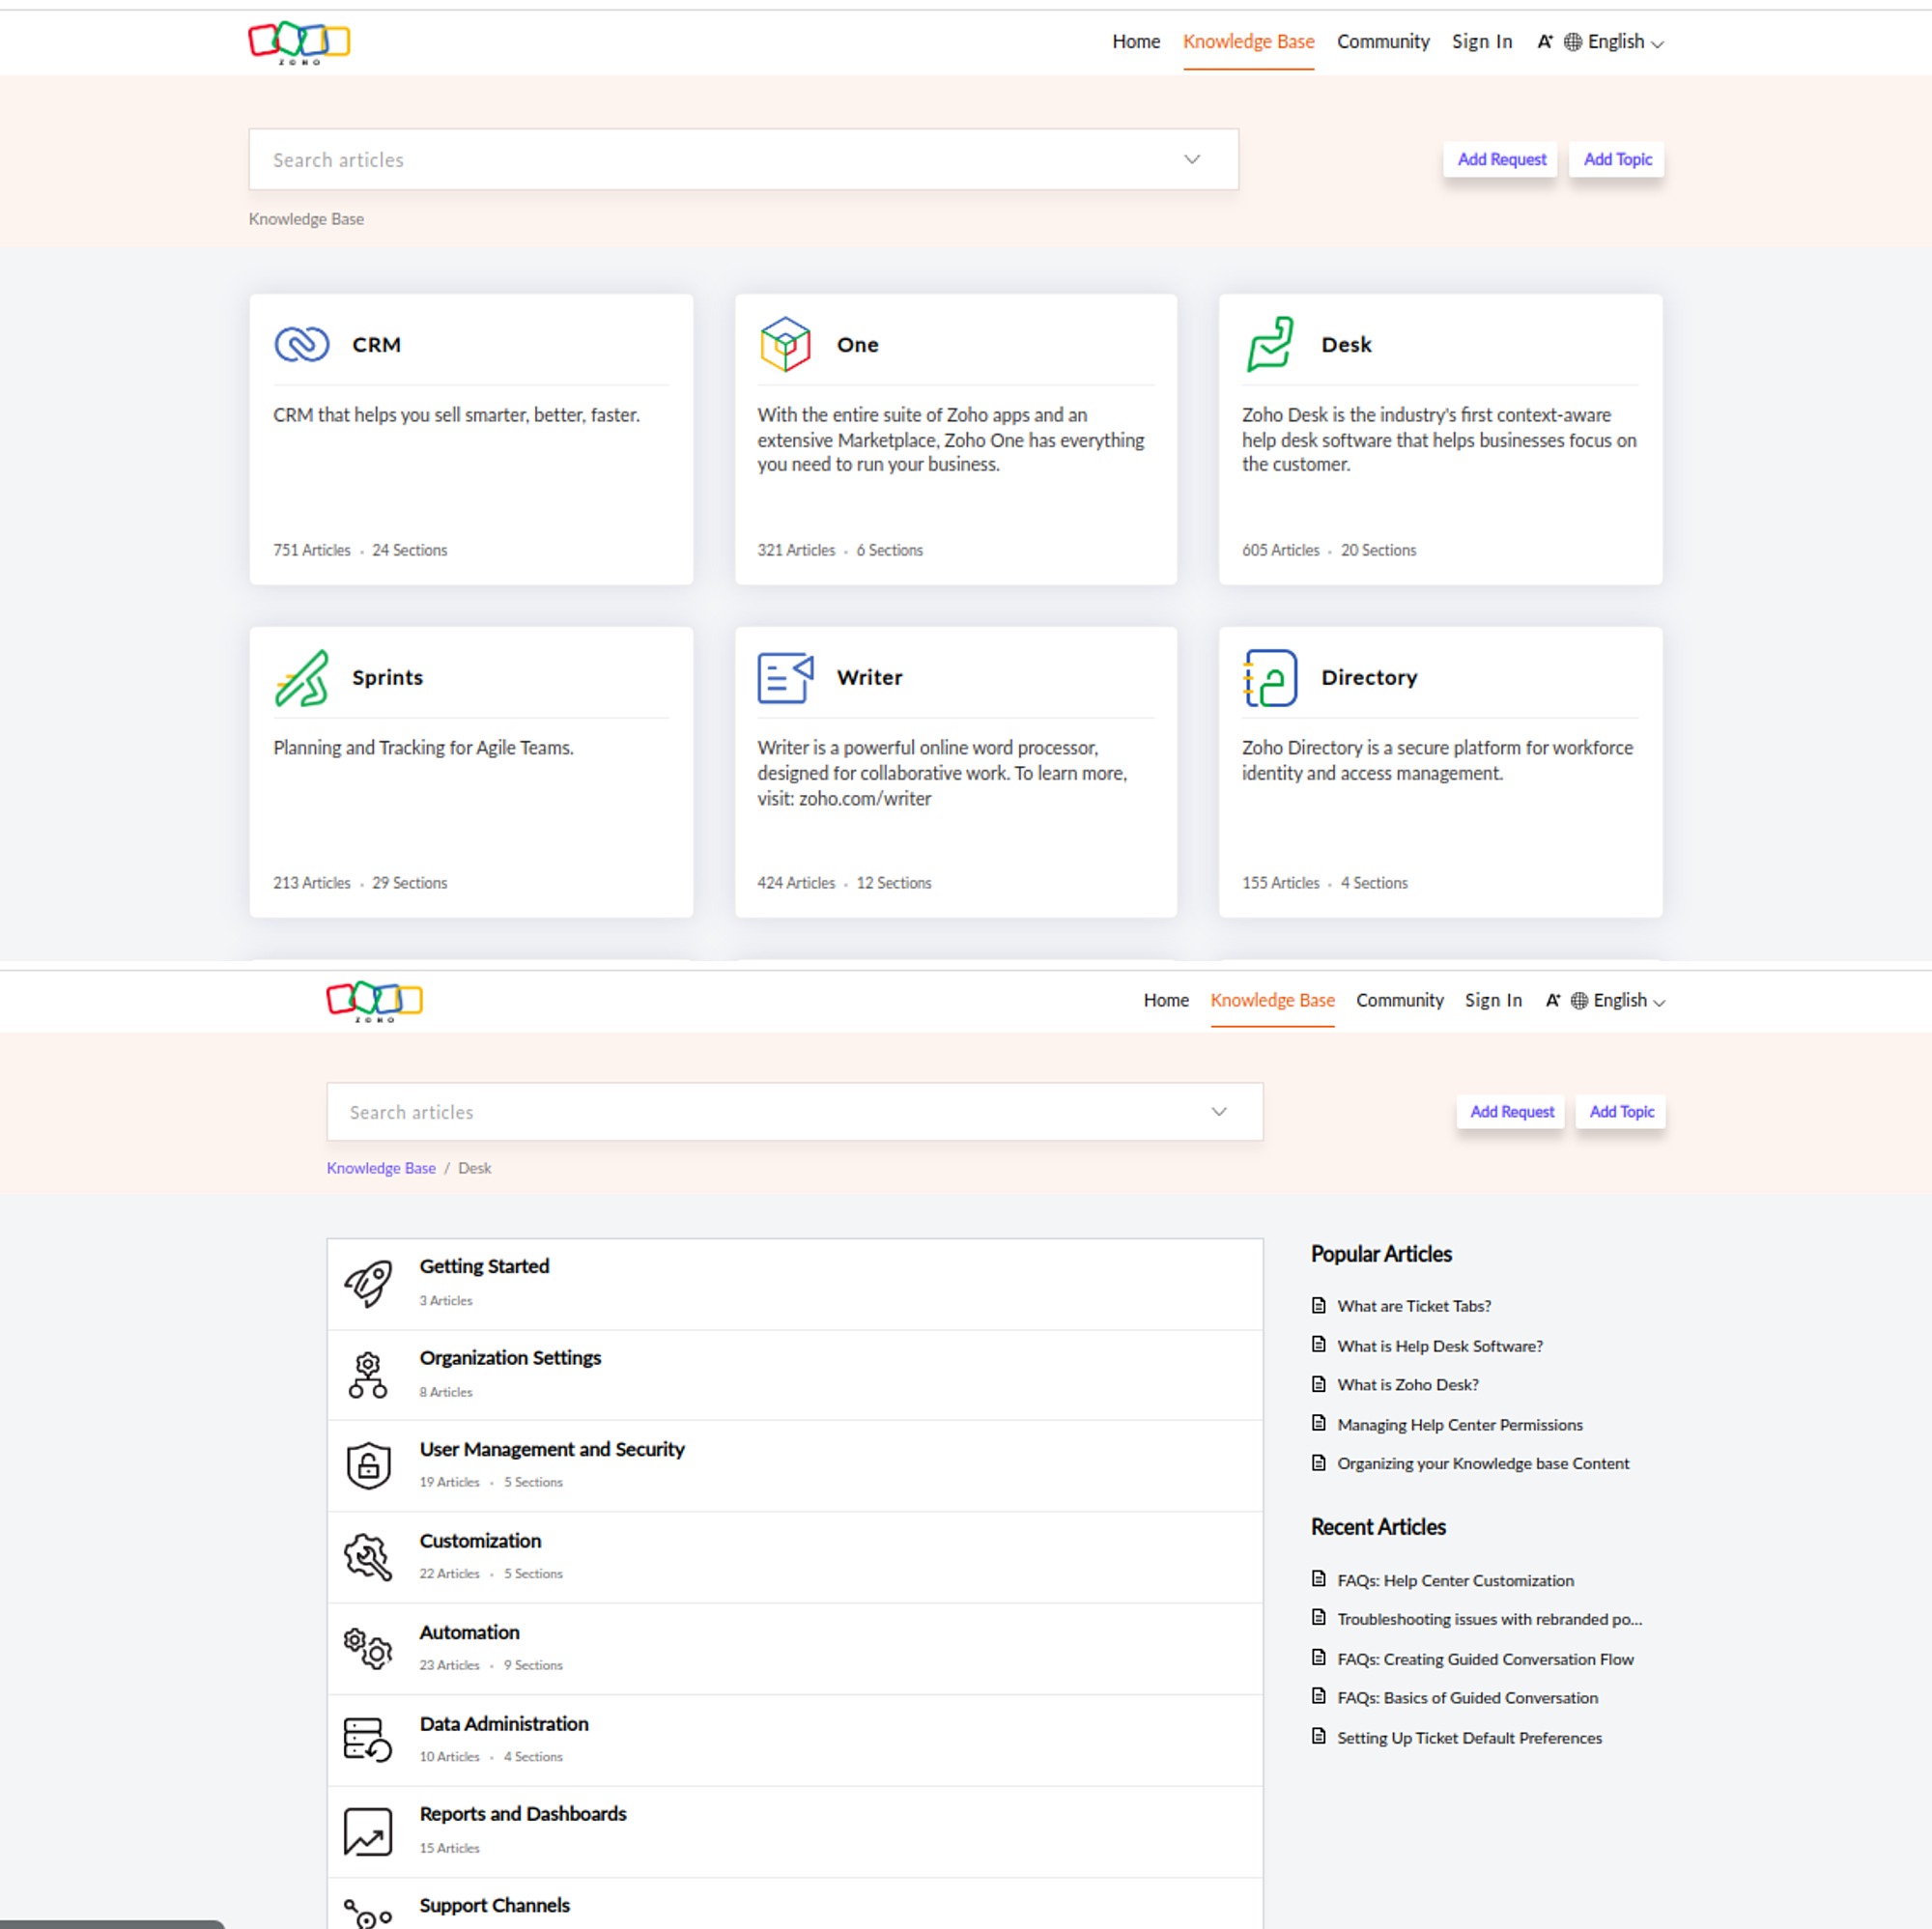Click the Writer word processor icon
The width and height of the screenshot is (1932, 1929).
(784, 676)
